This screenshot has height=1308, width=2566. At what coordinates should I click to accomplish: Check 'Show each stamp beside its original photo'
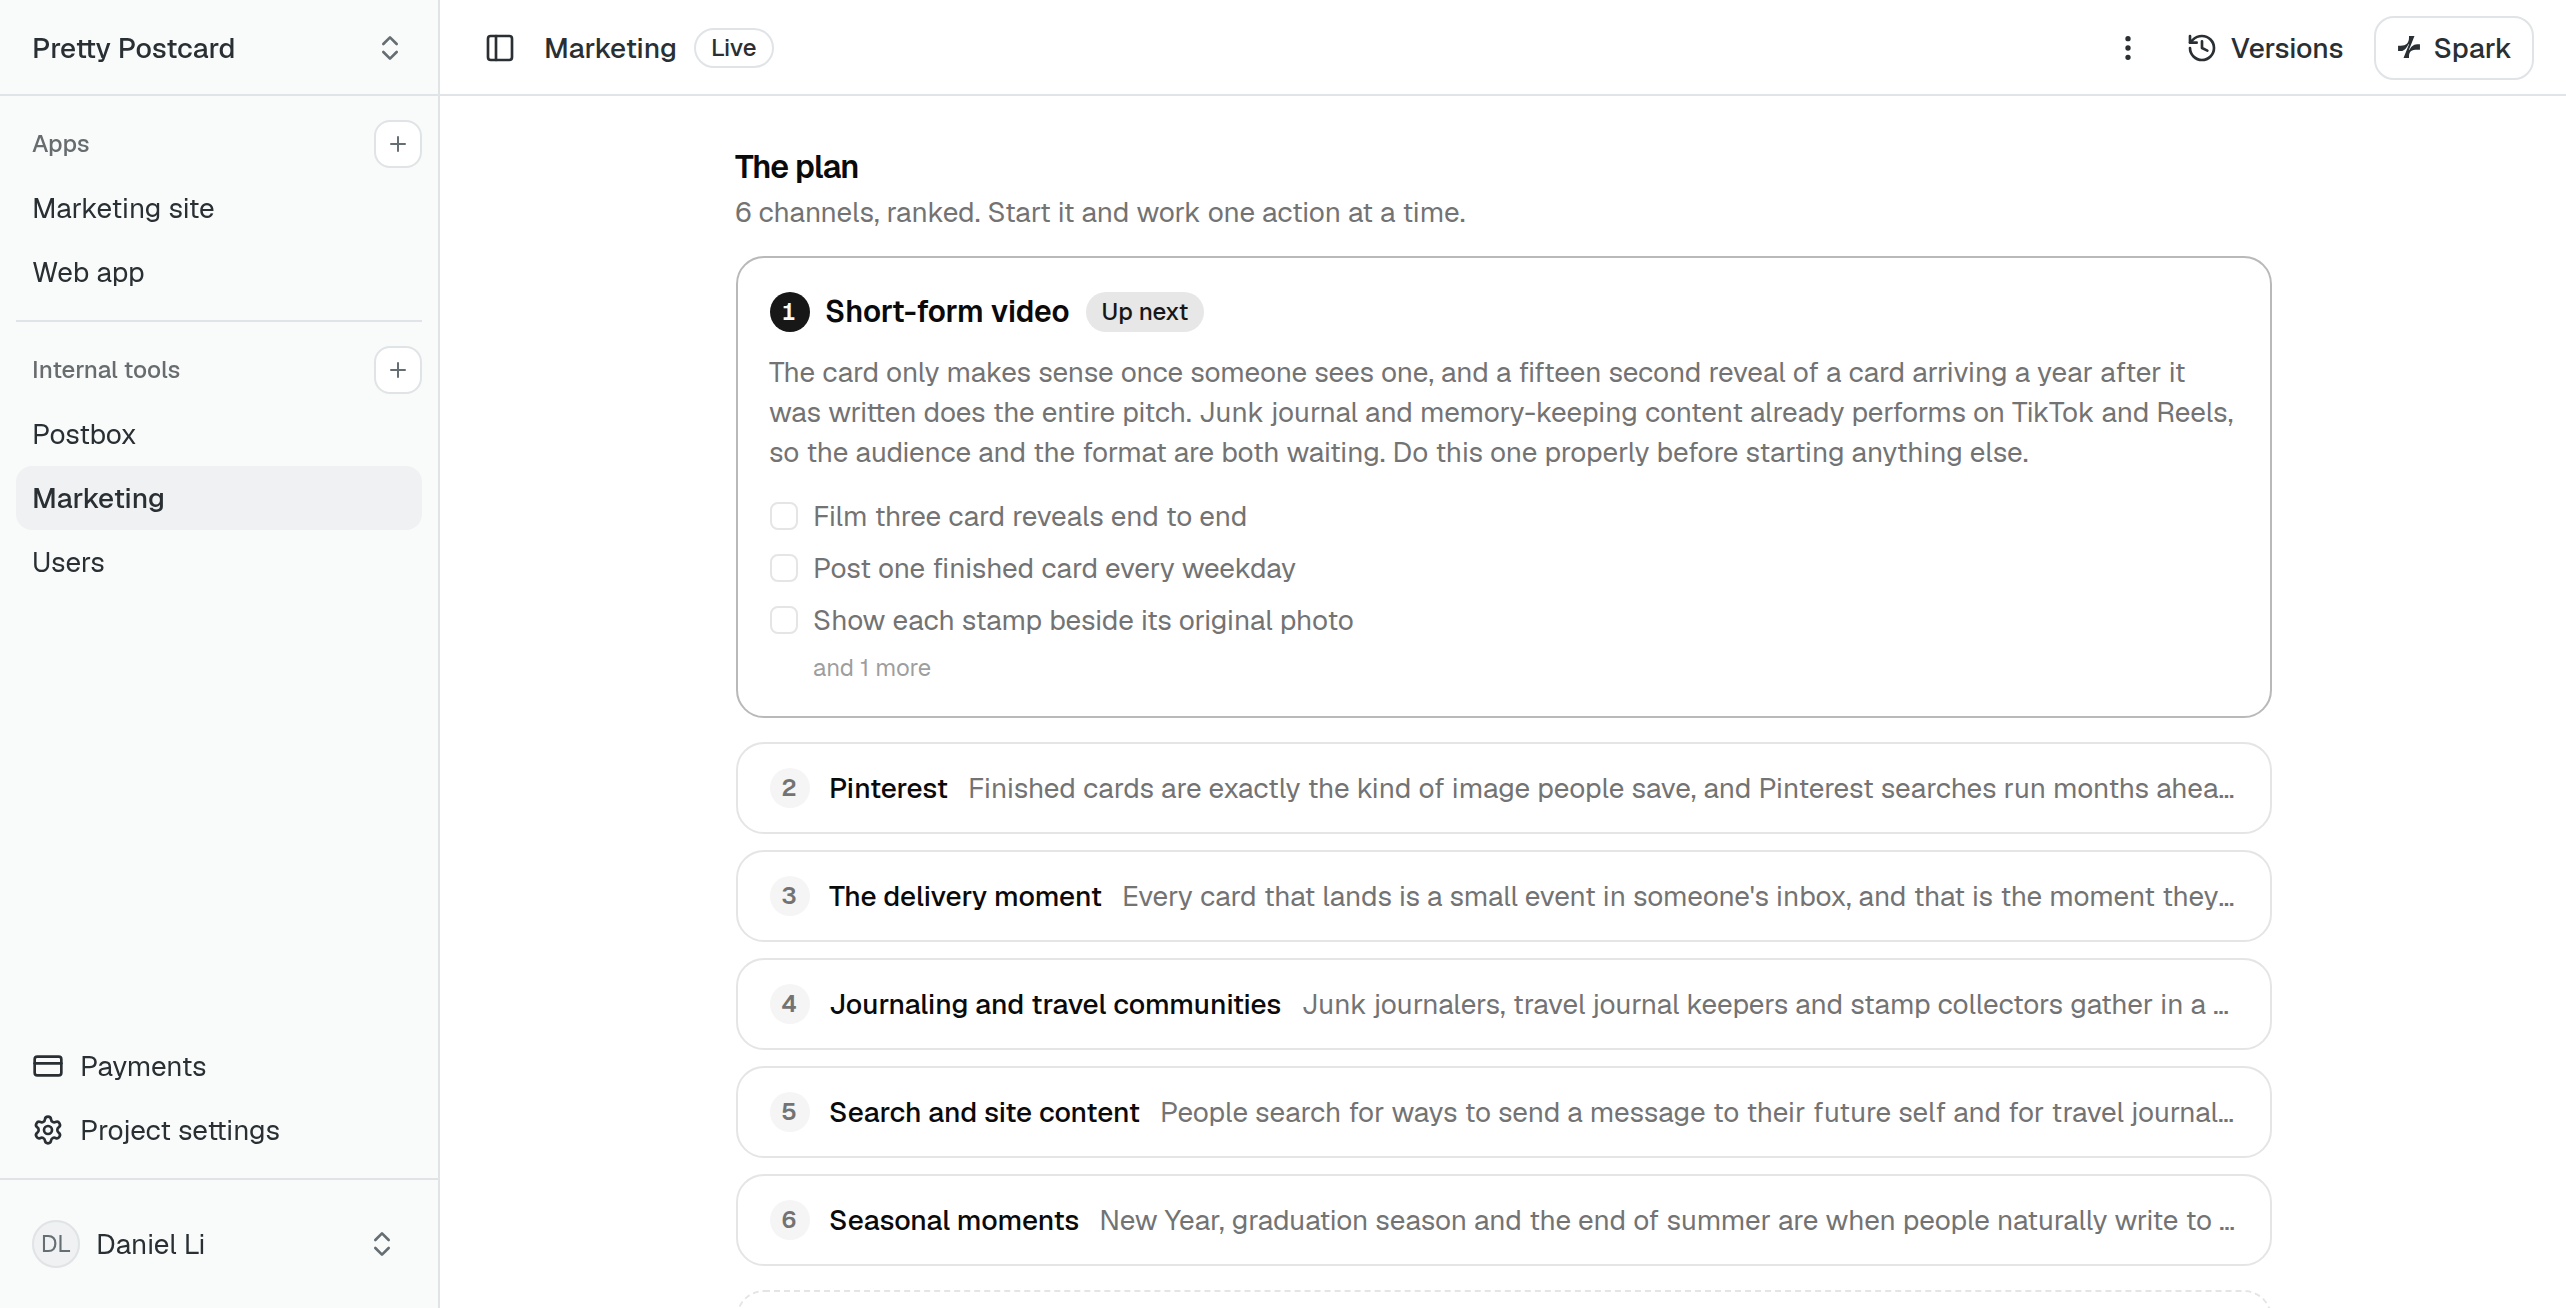pyautogui.click(x=784, y=620)
